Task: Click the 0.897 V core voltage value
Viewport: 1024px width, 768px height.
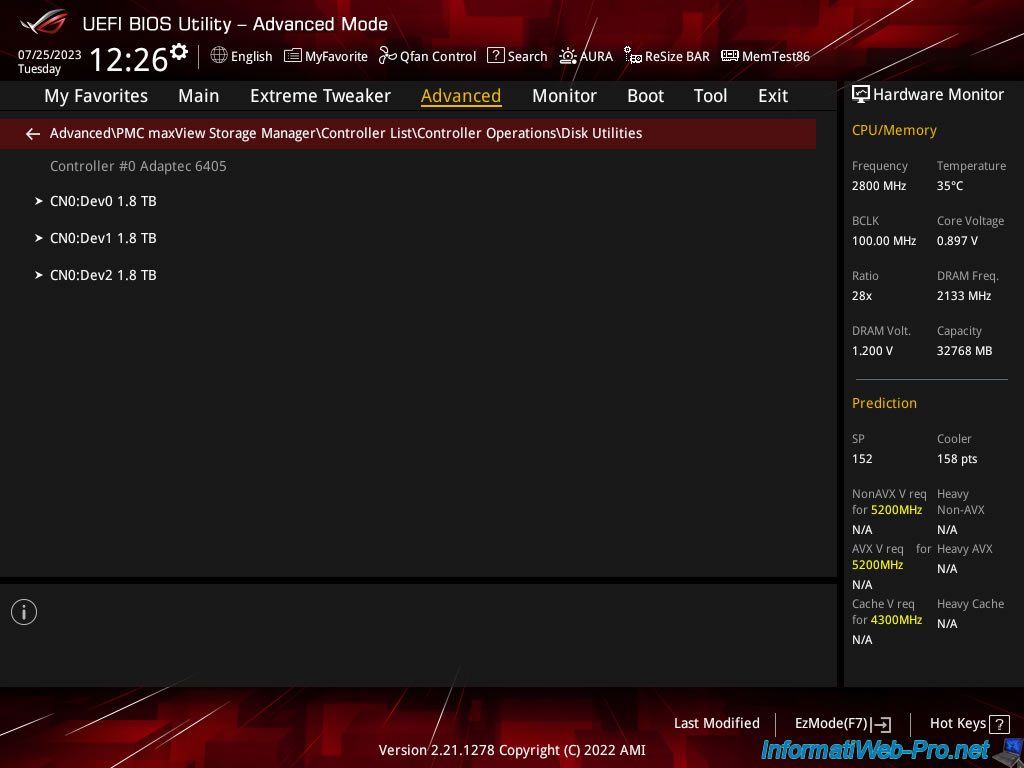Action: (x=957, y=241)
